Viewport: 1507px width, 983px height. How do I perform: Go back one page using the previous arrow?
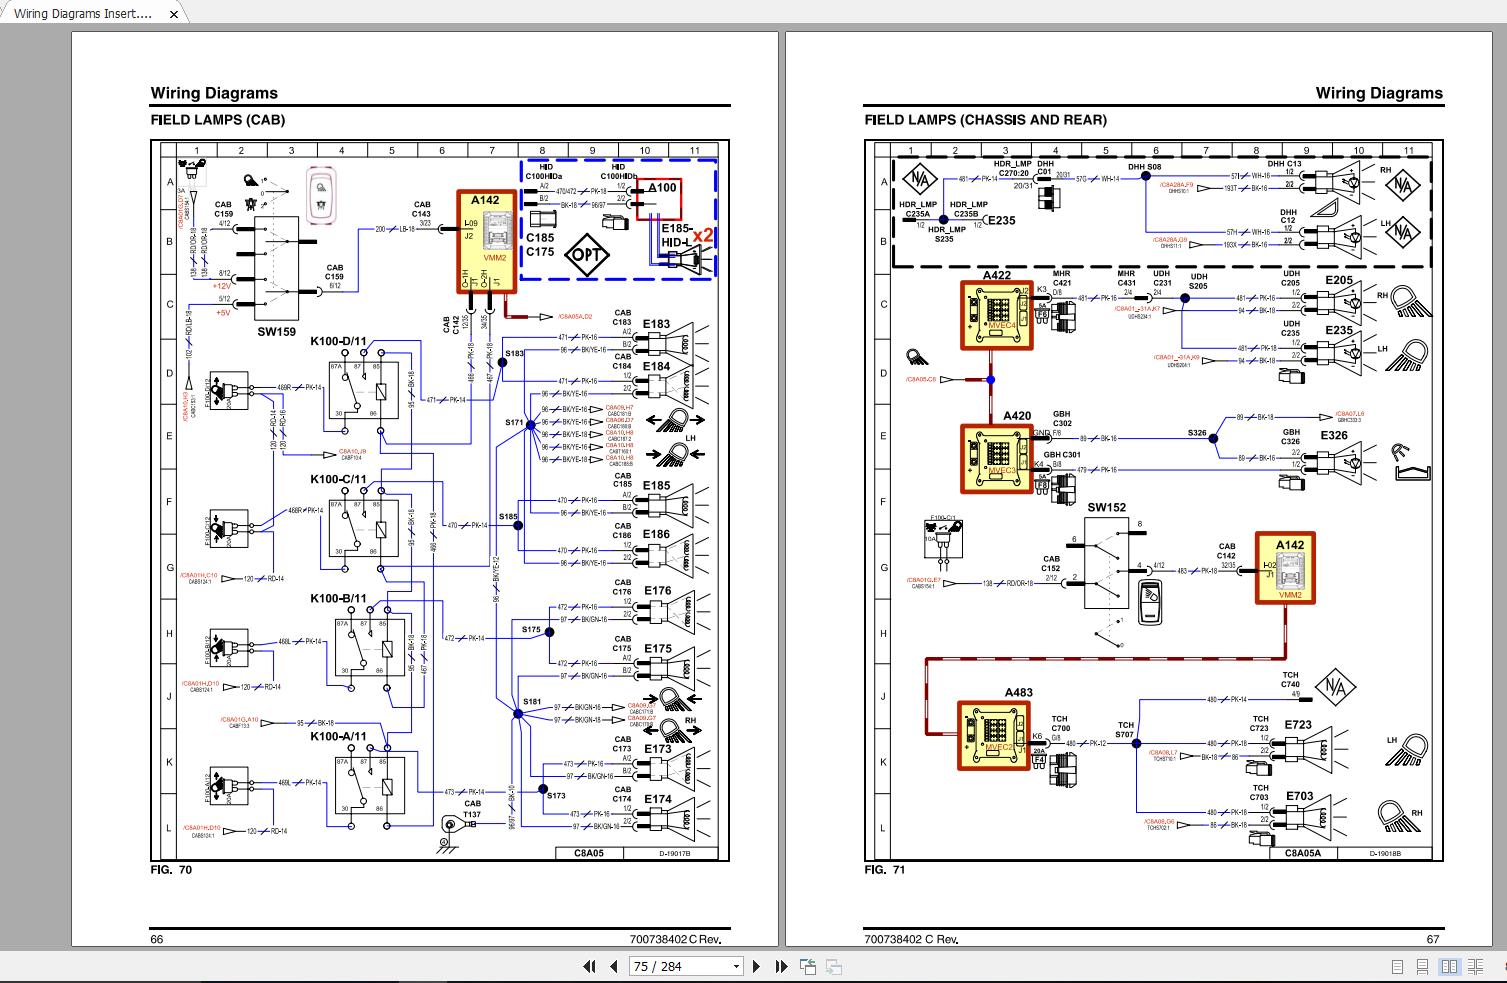click(611, 967)
